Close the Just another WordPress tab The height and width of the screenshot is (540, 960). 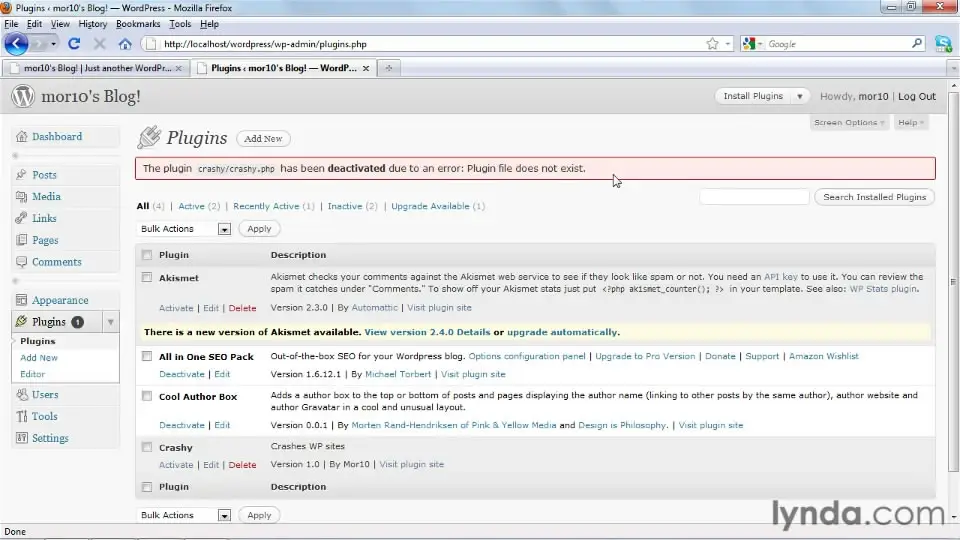(178, 68)
